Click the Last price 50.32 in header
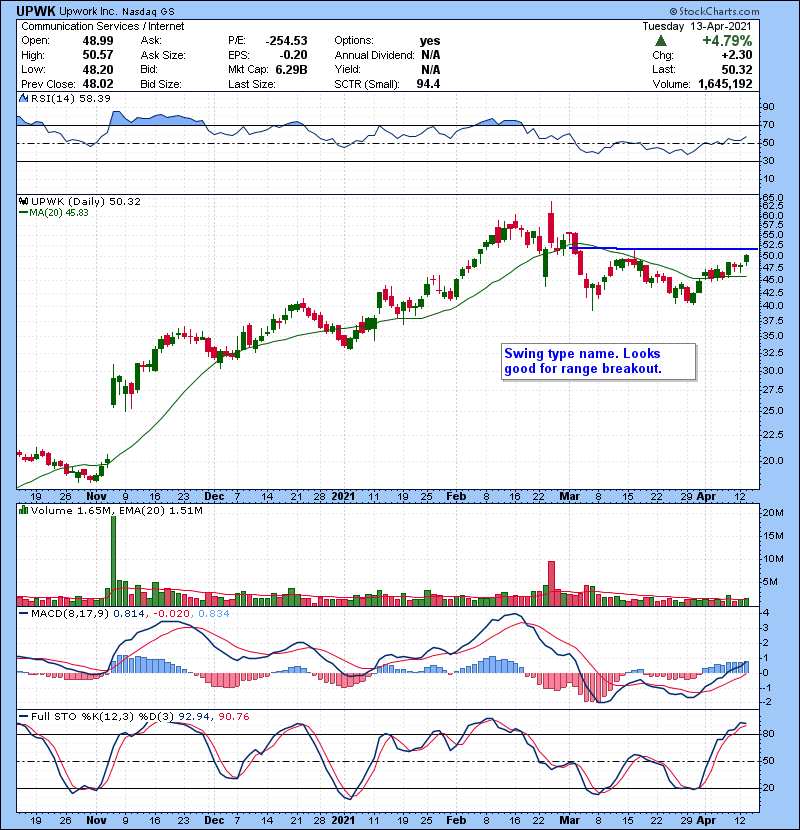800x830 pixels. point(737,69)
